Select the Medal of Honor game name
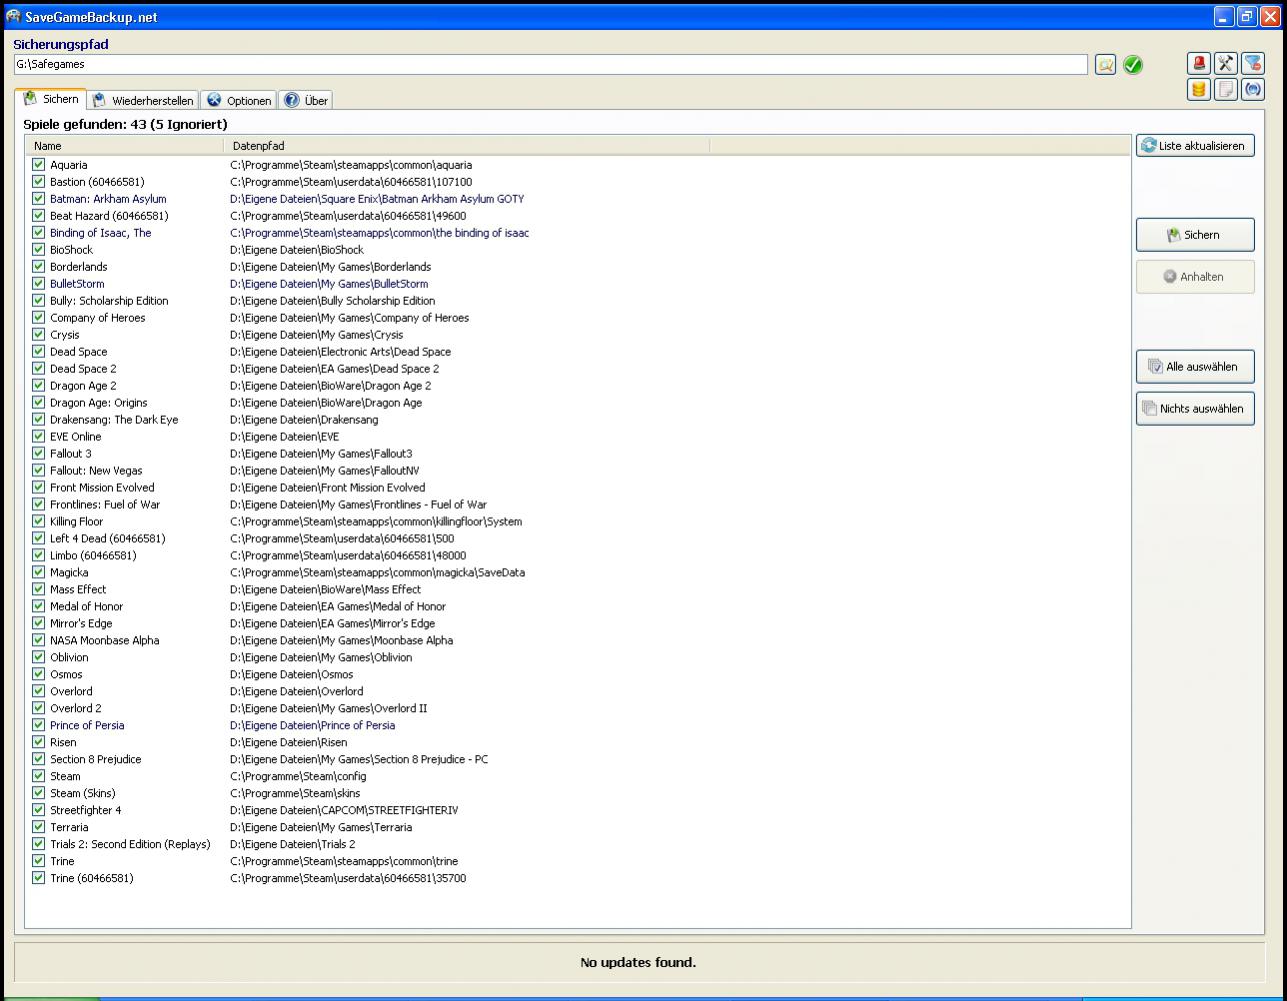The height and width of the screenshot is (1001, 1287). (x=87, y=607)
